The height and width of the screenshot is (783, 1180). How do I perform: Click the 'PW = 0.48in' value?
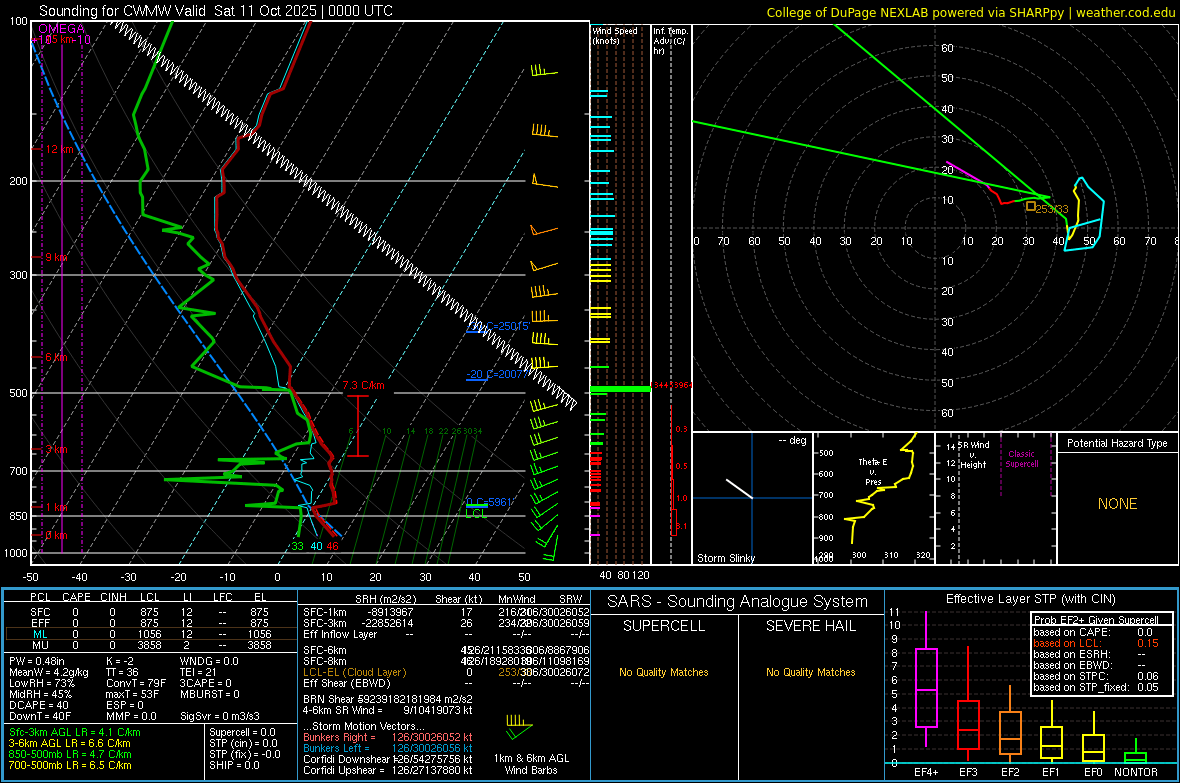pos(37,661)
